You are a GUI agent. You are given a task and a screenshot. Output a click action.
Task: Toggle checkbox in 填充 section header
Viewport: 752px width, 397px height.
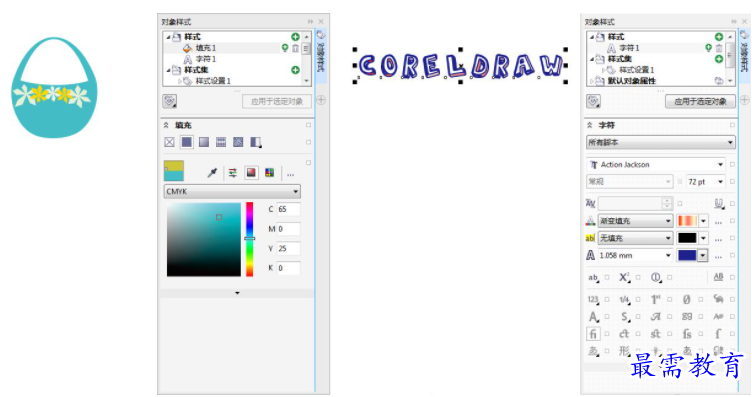pos(308,125)
